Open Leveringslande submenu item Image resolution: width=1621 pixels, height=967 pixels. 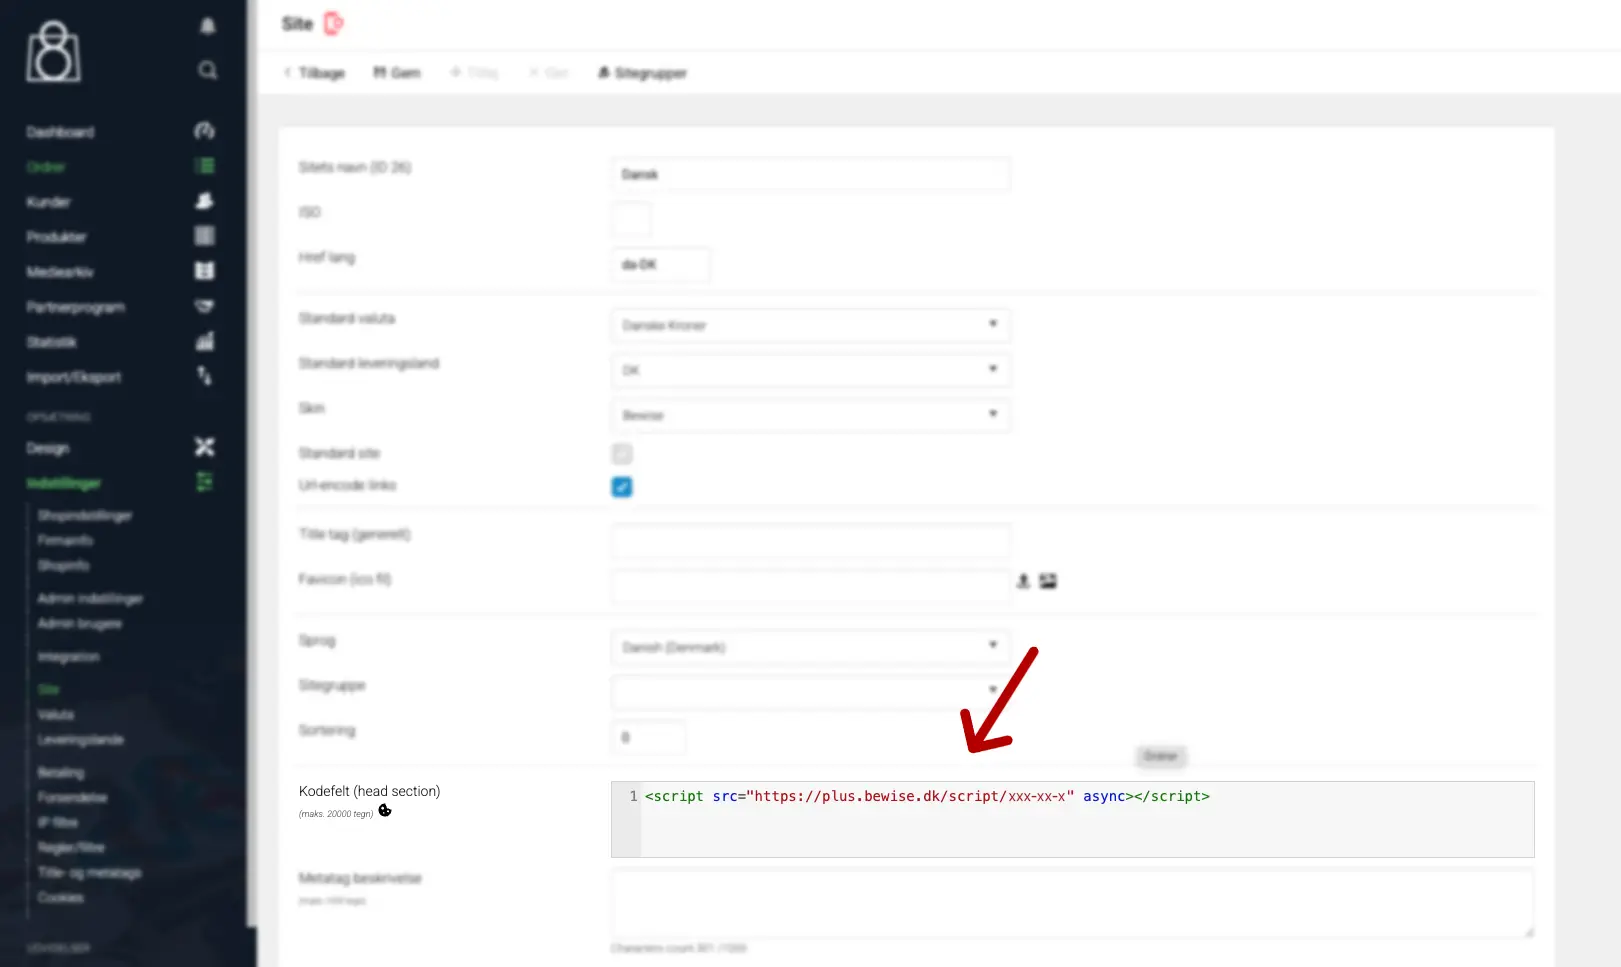pos(81,740)
